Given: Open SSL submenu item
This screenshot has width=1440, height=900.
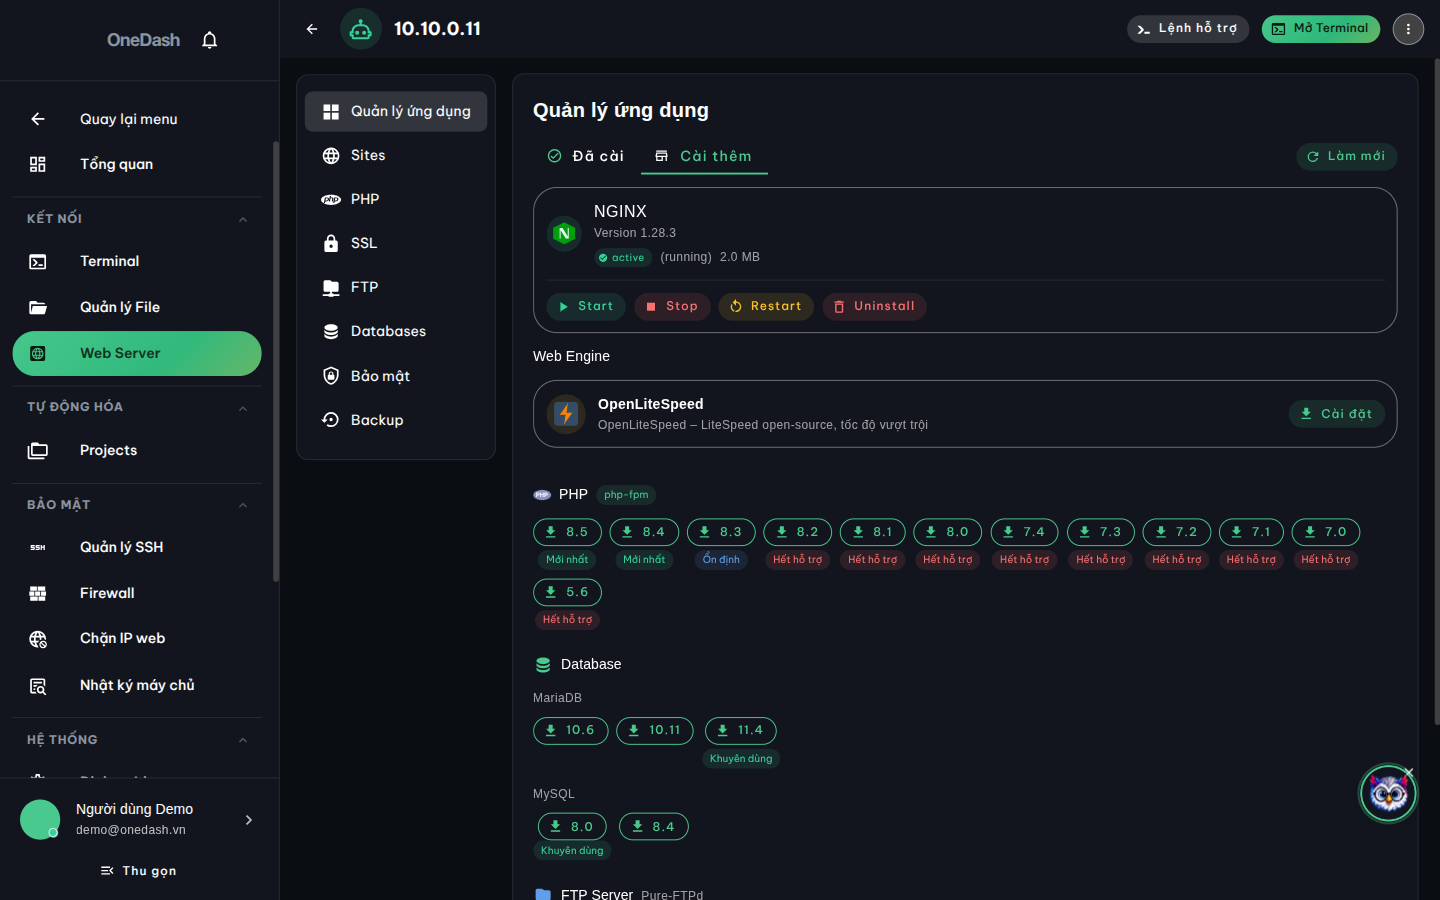Looking at the screenshot, I should coord(396,243).
